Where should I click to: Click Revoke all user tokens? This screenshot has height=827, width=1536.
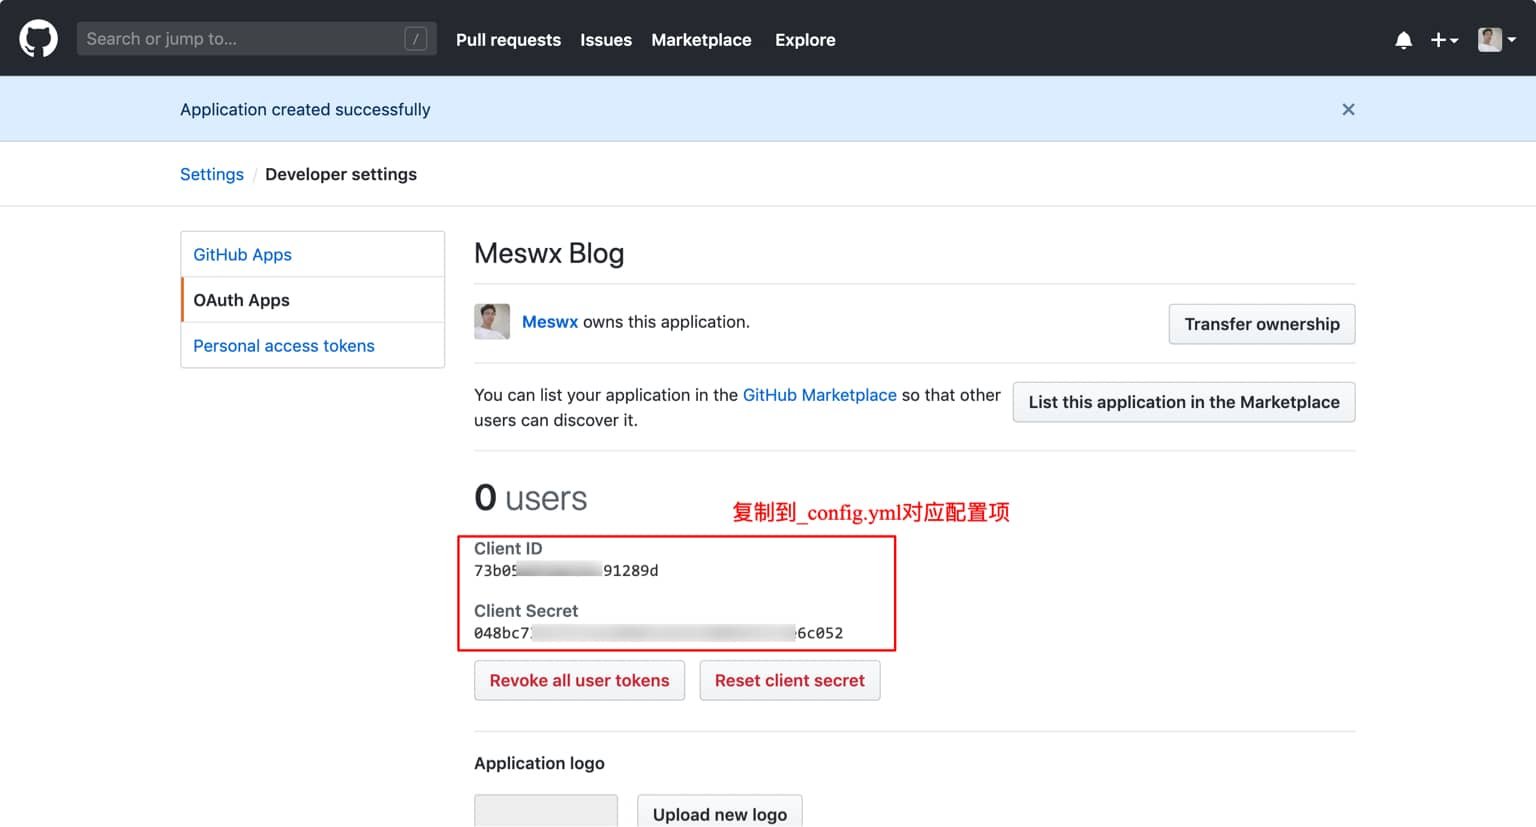[579, 680]
